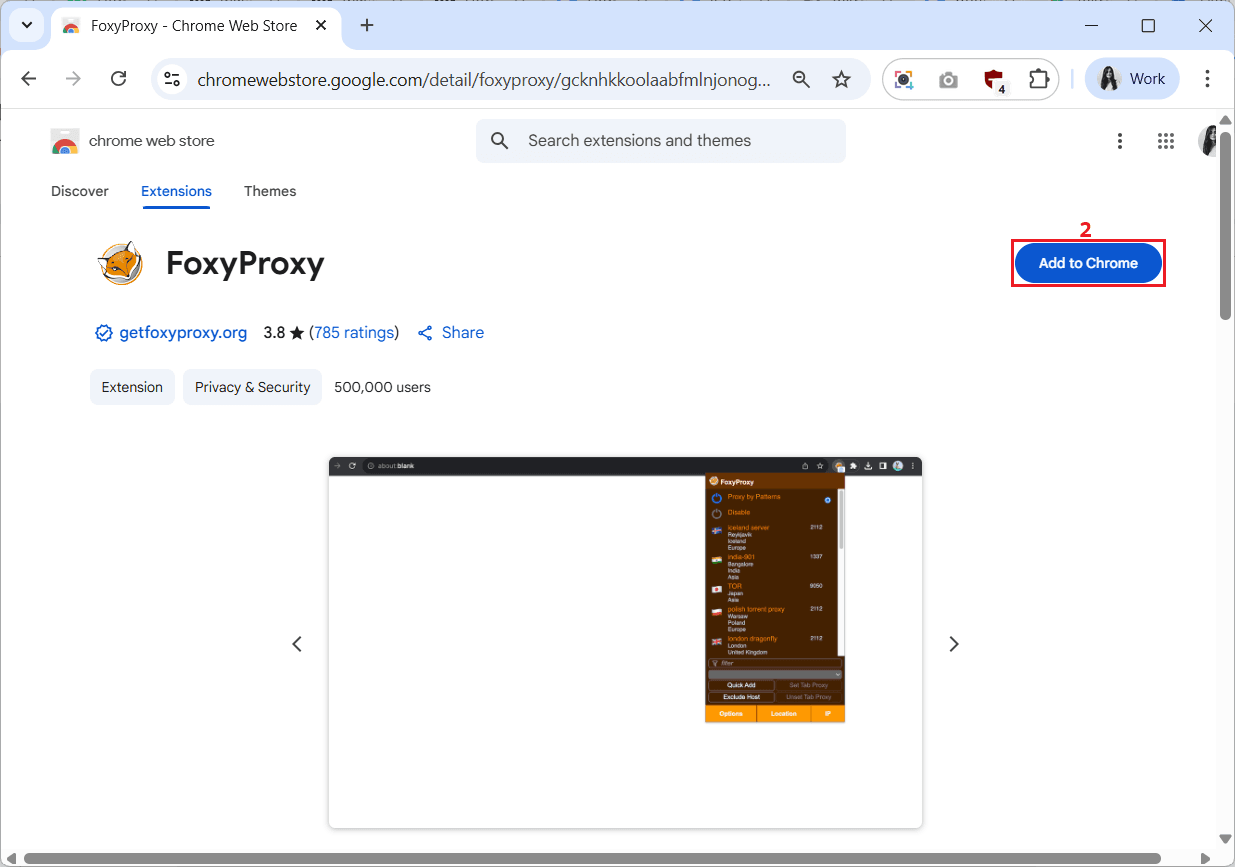The image size is (1235, 867).
Task: Open the Extensions puzzle piece menu
Action: coord(1039,79)
